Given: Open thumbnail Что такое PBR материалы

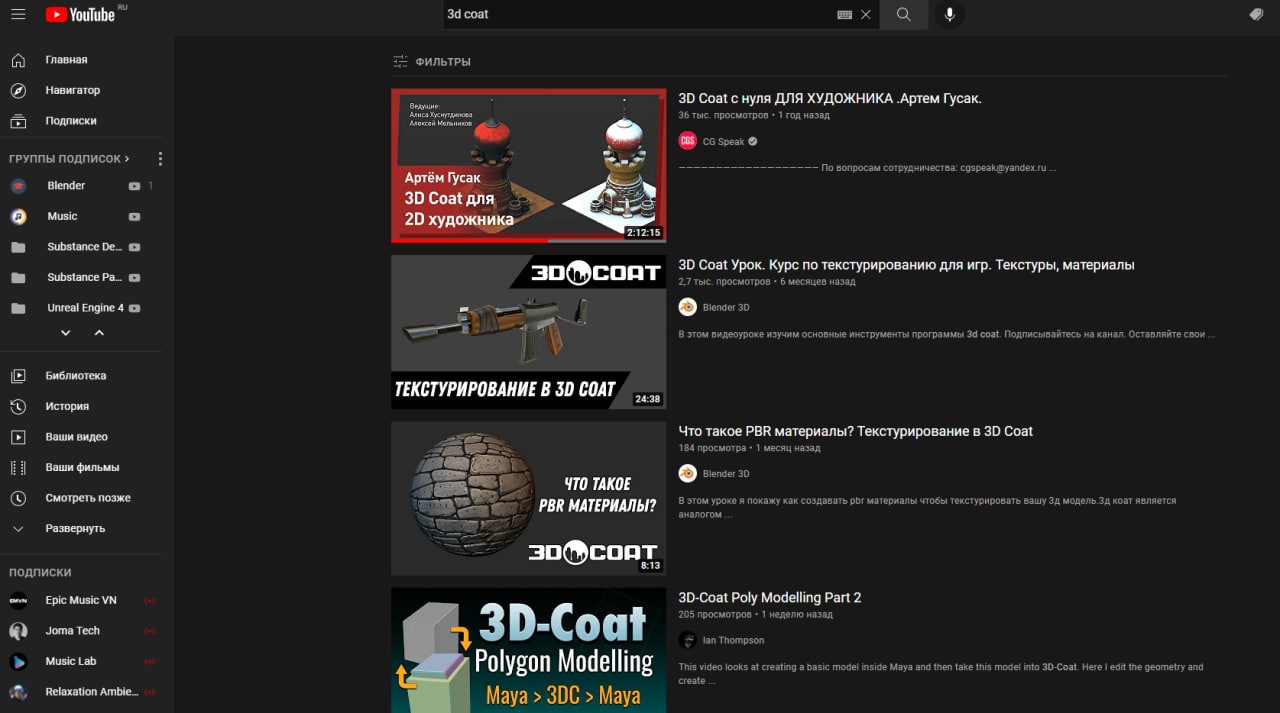Looking at the screenshot, I should [528, 498].
